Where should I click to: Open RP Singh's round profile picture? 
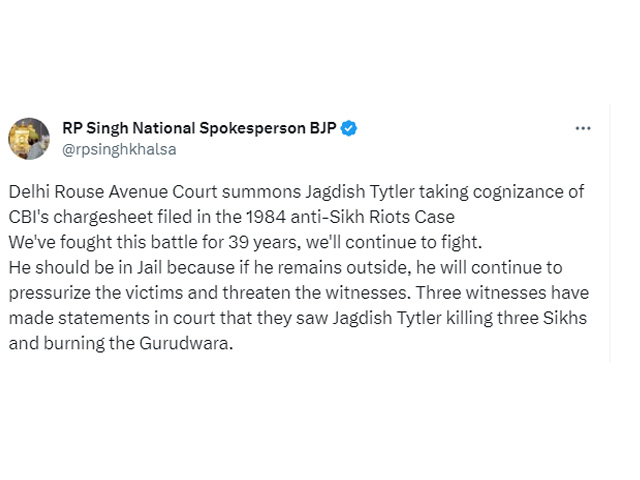pyautogui.click(x=29, y=139)
